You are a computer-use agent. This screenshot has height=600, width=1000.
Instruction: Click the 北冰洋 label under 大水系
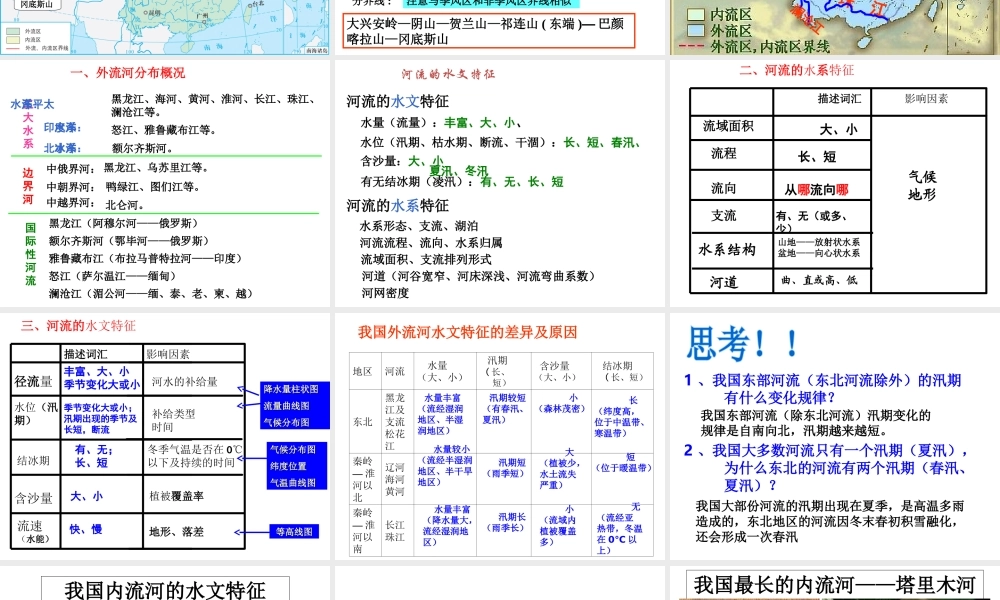pos(62,148)
